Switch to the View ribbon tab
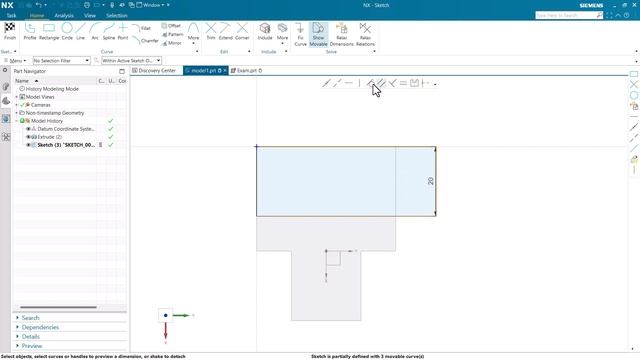640x360 pixels. coord(90,16)
